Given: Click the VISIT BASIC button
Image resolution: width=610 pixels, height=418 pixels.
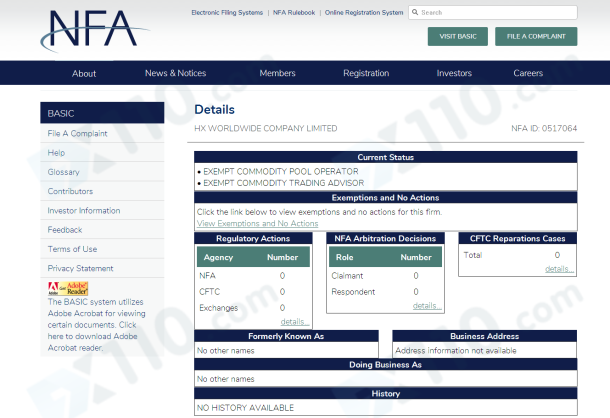Looking at the screenshot, I should click(x=458, y=36).
